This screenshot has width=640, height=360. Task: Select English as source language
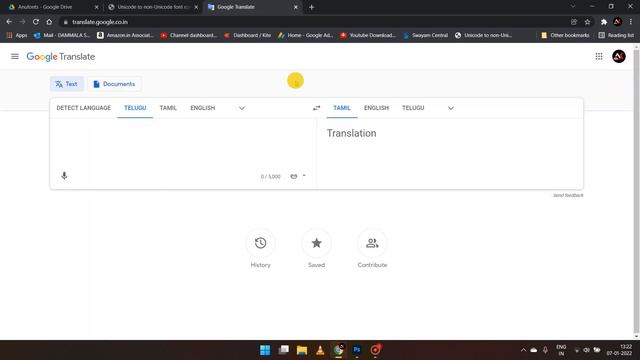pyautogui.click(x=202, y=108)
